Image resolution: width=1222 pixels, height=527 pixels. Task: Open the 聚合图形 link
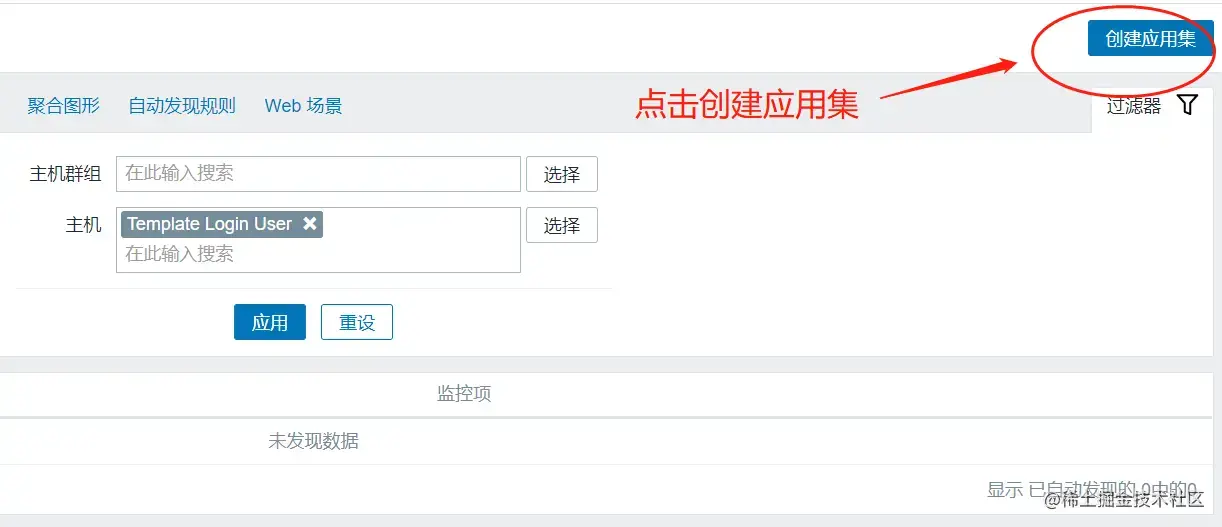pyautogui.click(x=64, y=106)
